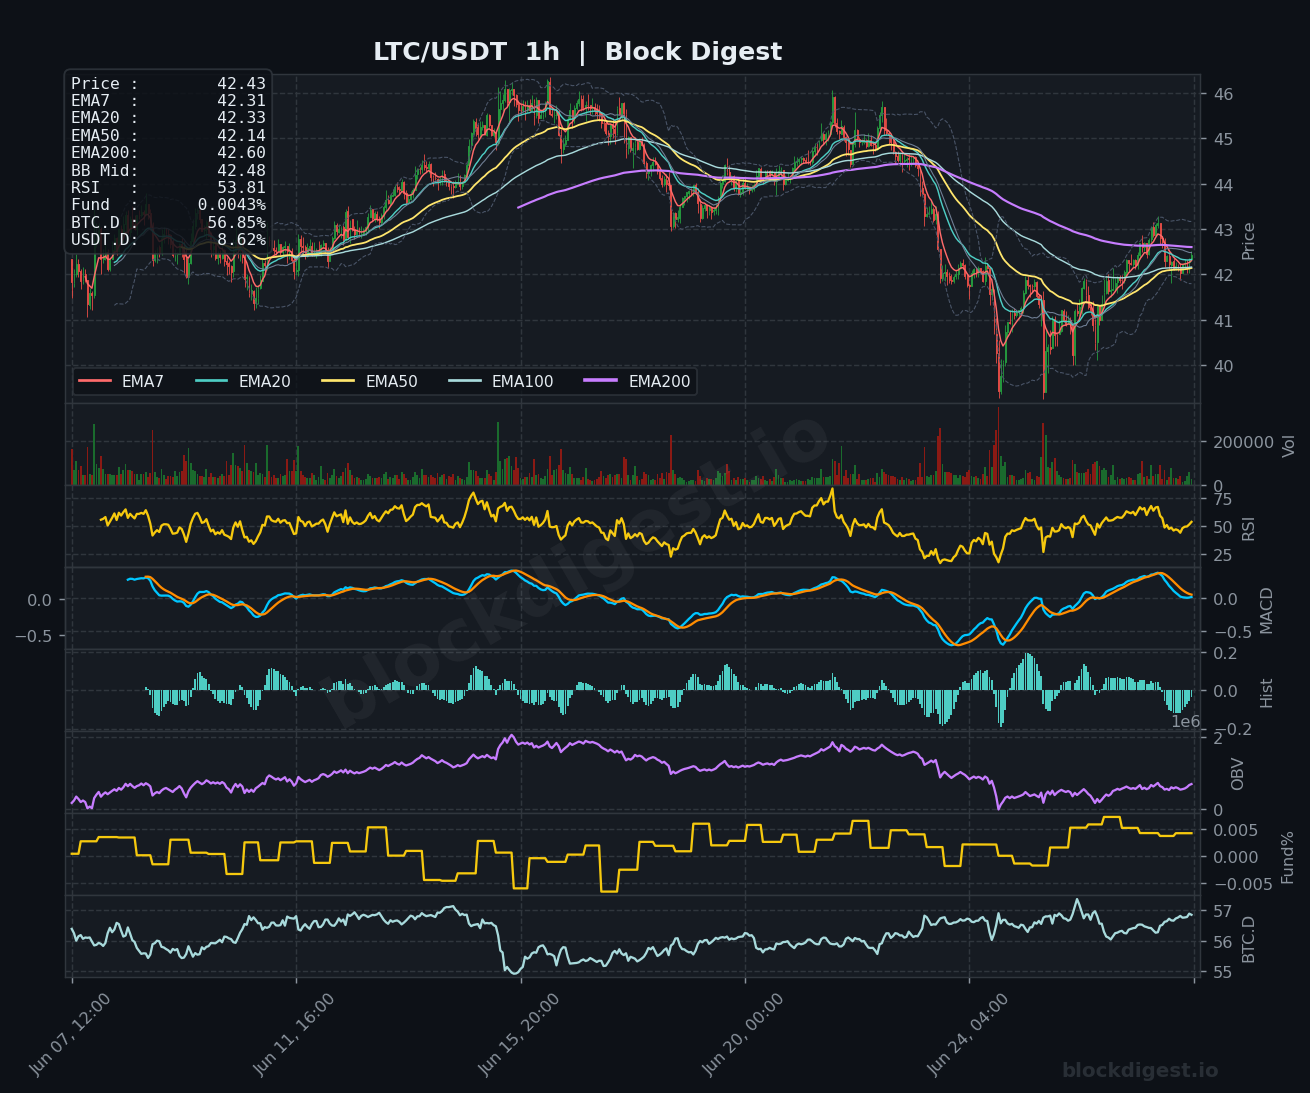The image size is (1310, 1093).
Task: Click the -0.5 MACD left axis tick
Action: click(x=35, y=635)
